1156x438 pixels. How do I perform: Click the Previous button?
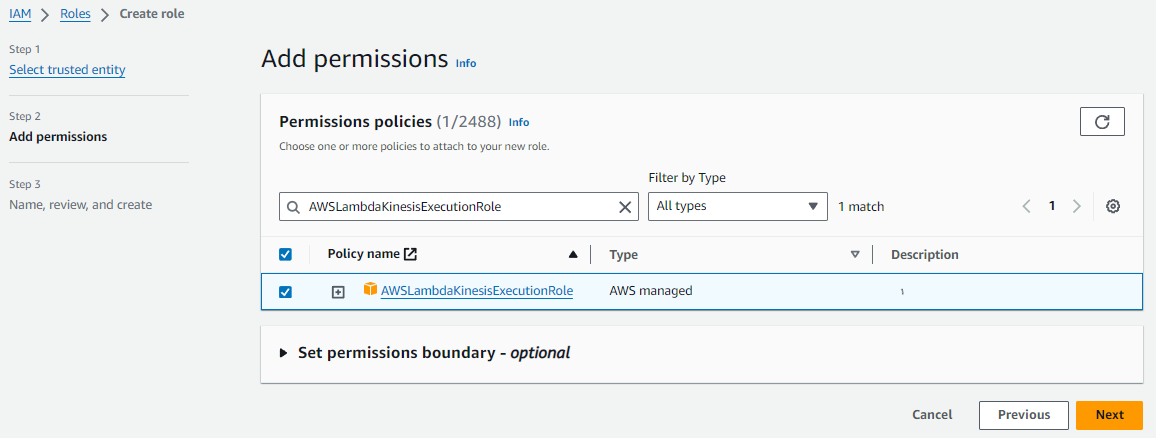[1024, 415]
